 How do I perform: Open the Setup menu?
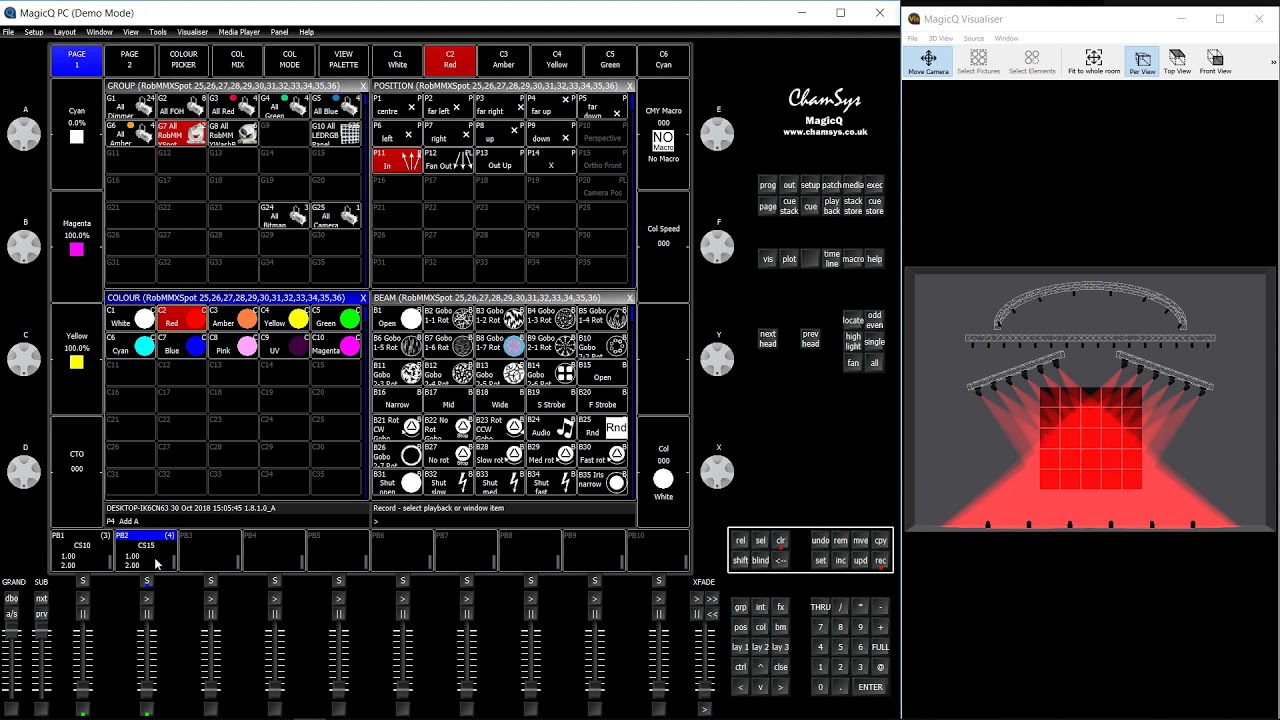[x=34, y=32]
